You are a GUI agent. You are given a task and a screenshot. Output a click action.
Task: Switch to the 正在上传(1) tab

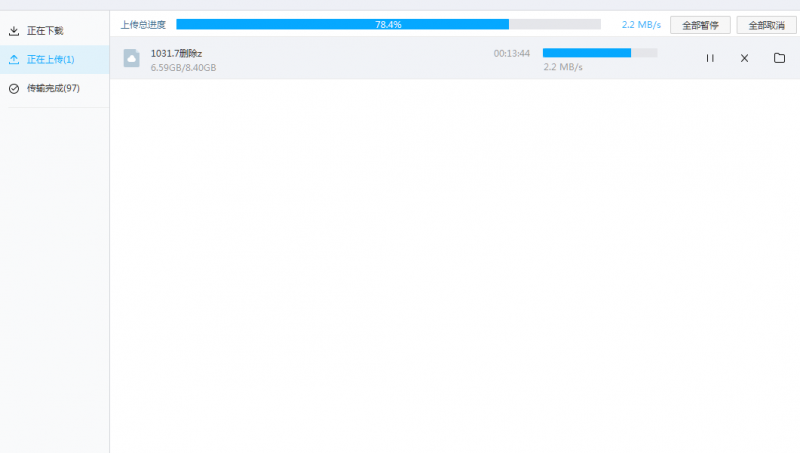click(50, 60)
